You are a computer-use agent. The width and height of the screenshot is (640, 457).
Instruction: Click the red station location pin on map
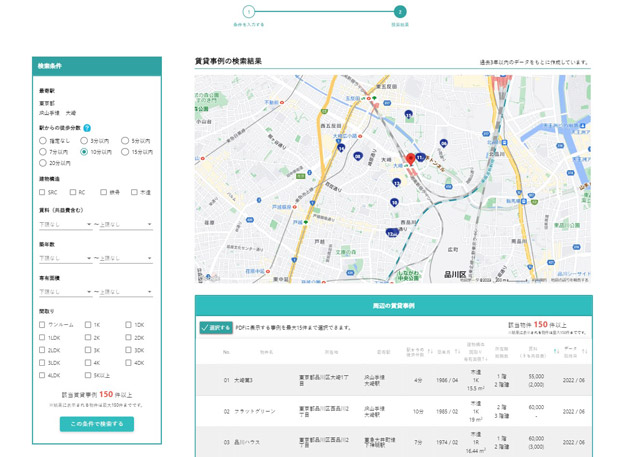(411, 159)
